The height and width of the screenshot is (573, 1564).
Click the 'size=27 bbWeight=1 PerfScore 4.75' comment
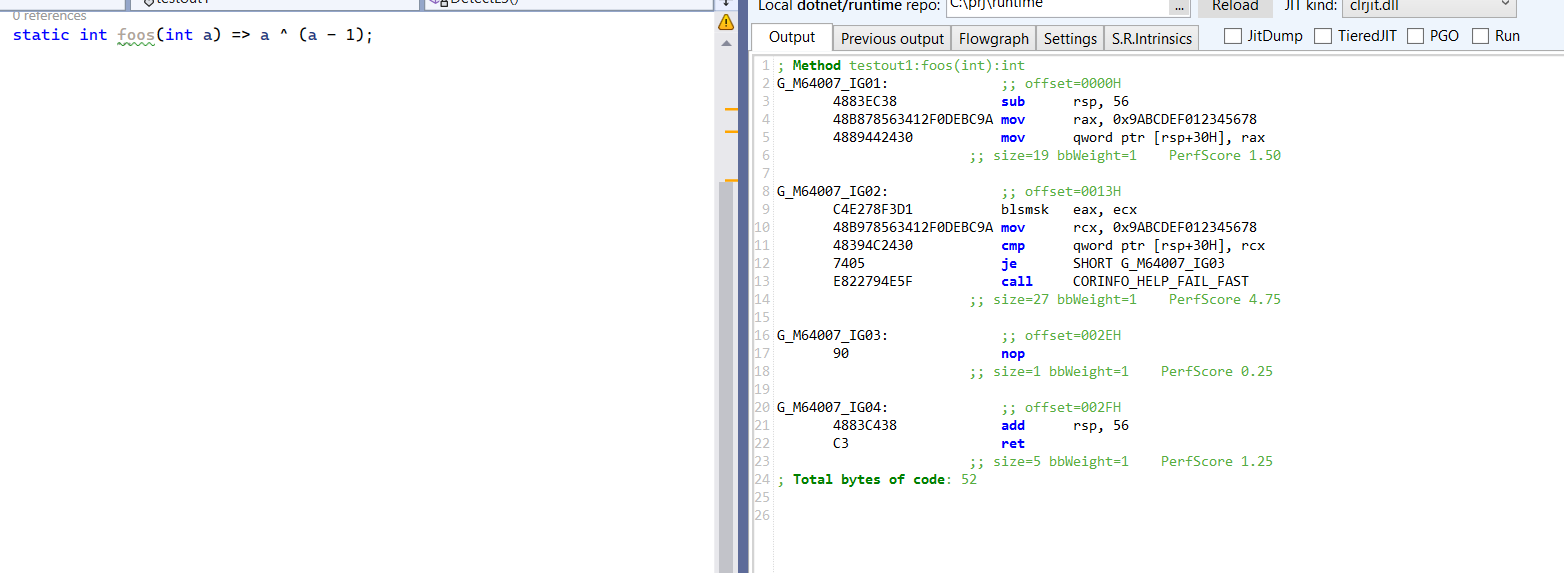[1125, 299]
